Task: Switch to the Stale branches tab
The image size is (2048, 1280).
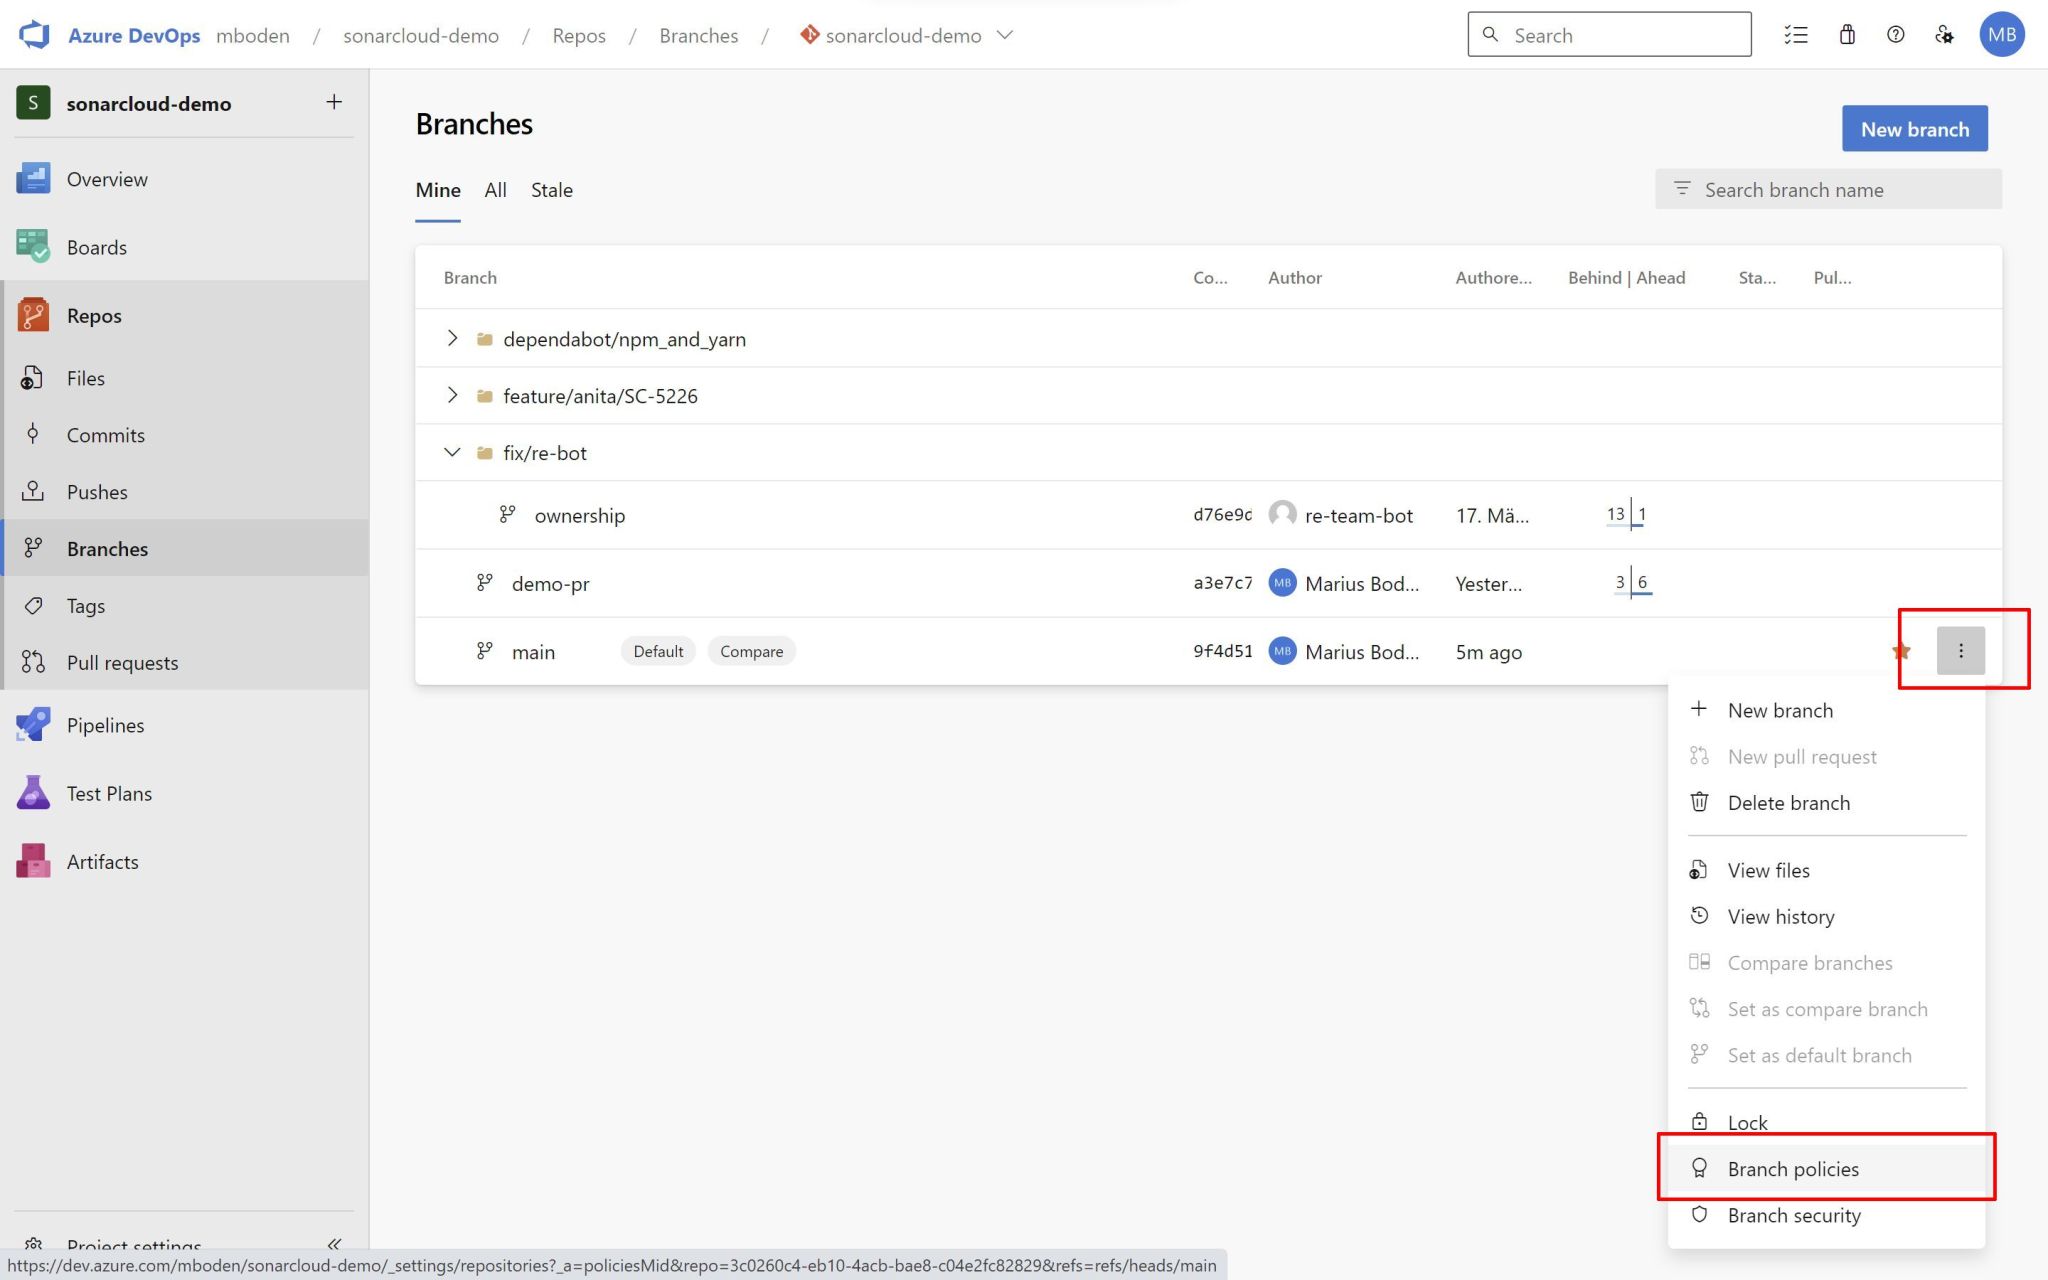Action: (551, 190)
